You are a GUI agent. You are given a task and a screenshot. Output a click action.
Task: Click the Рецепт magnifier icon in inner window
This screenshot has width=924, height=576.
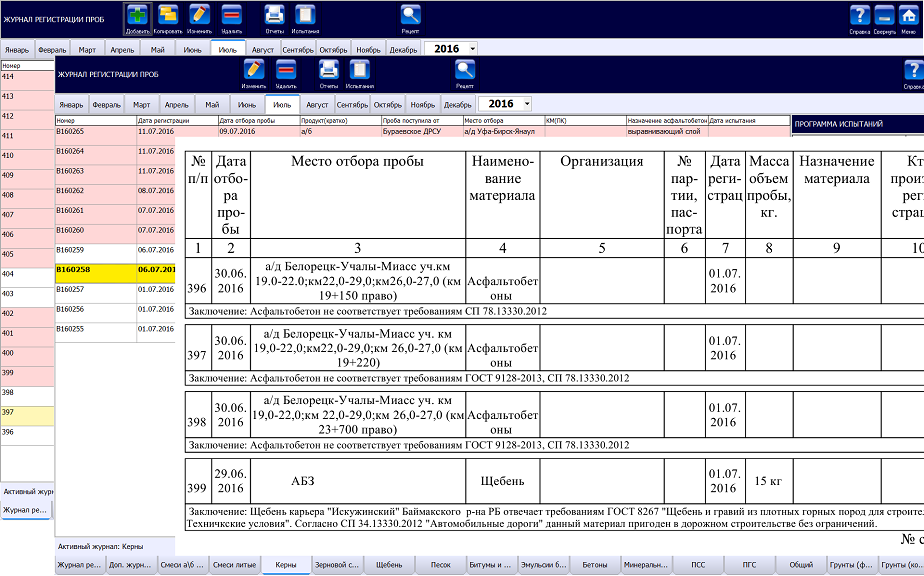click(x=464, y=72)
